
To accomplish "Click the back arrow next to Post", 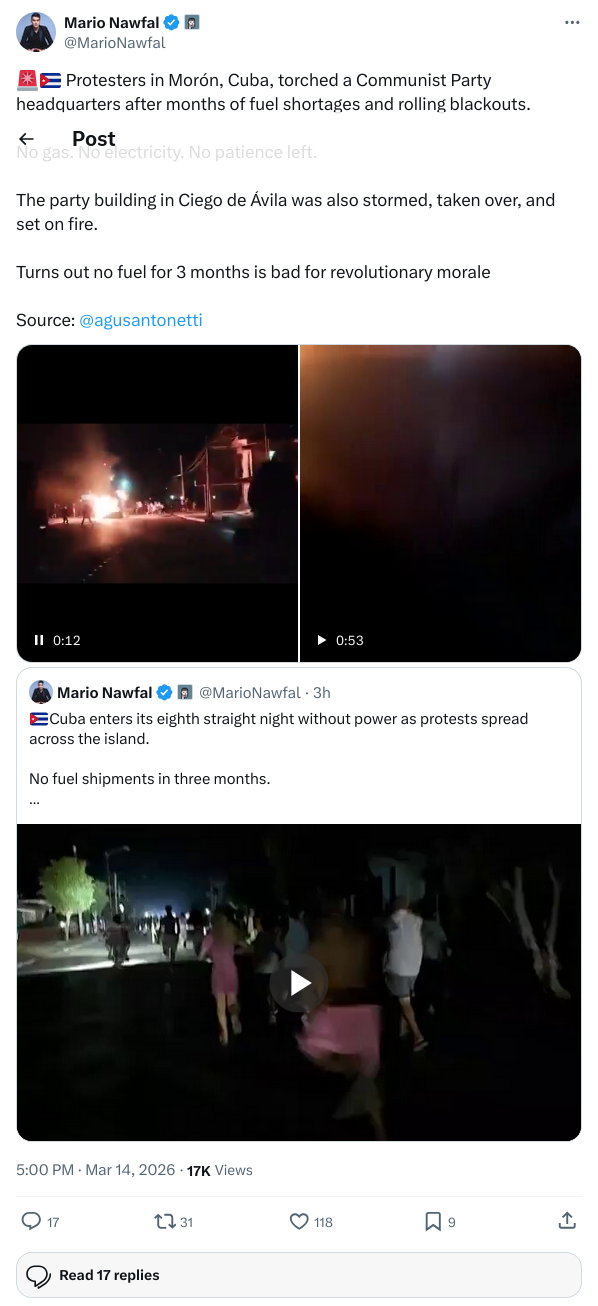I will [x=27, y=139].
